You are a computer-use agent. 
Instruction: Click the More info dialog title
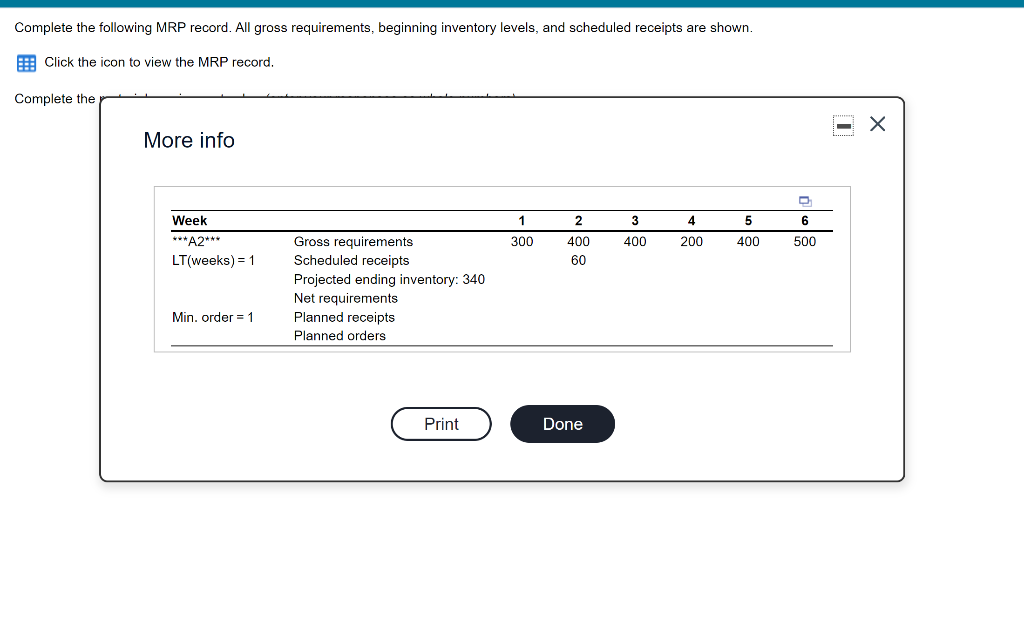[189, 140]
